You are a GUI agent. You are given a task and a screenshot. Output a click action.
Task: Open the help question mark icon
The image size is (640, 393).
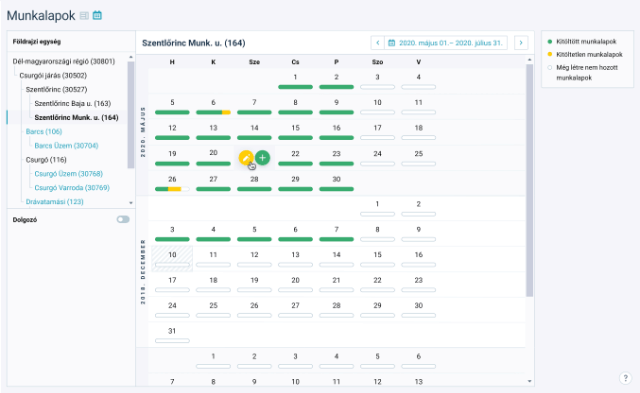(625, 378)
